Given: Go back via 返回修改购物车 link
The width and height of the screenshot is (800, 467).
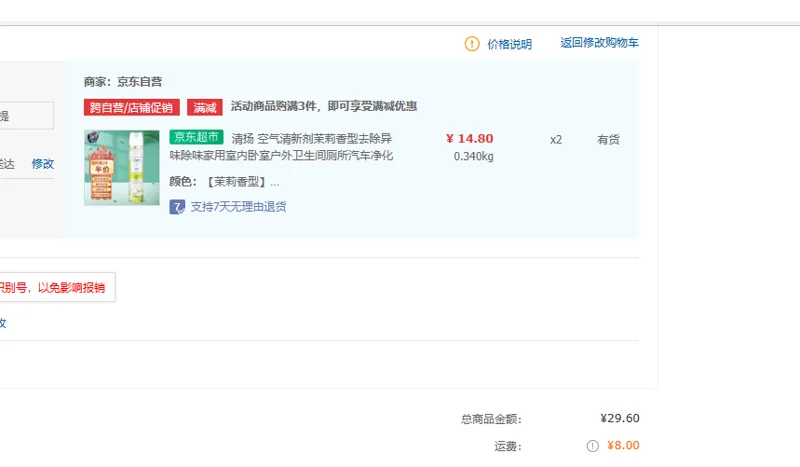Looking at the screenshot, I should [599, 43].
